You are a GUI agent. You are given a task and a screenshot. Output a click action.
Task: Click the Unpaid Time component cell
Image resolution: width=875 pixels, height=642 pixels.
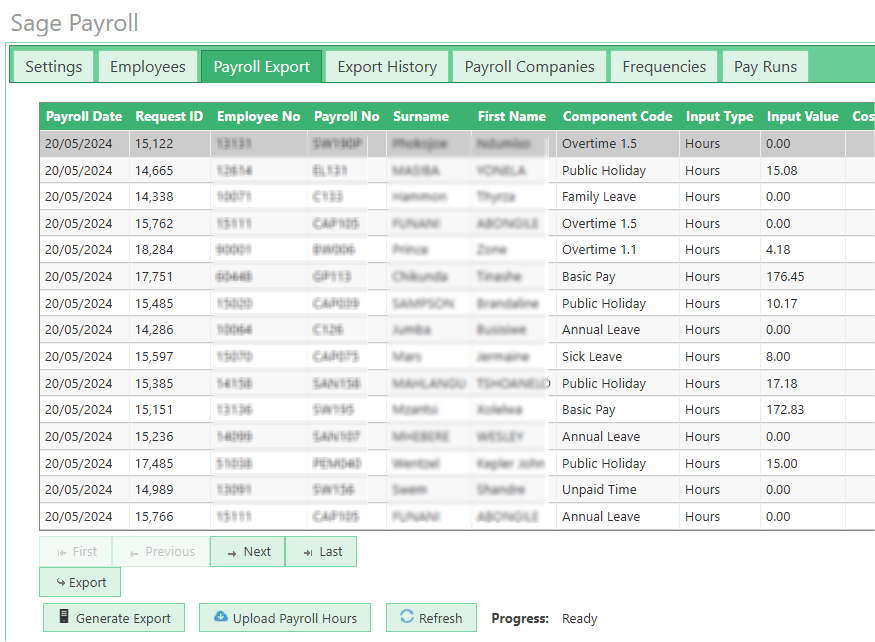point(617,490)
